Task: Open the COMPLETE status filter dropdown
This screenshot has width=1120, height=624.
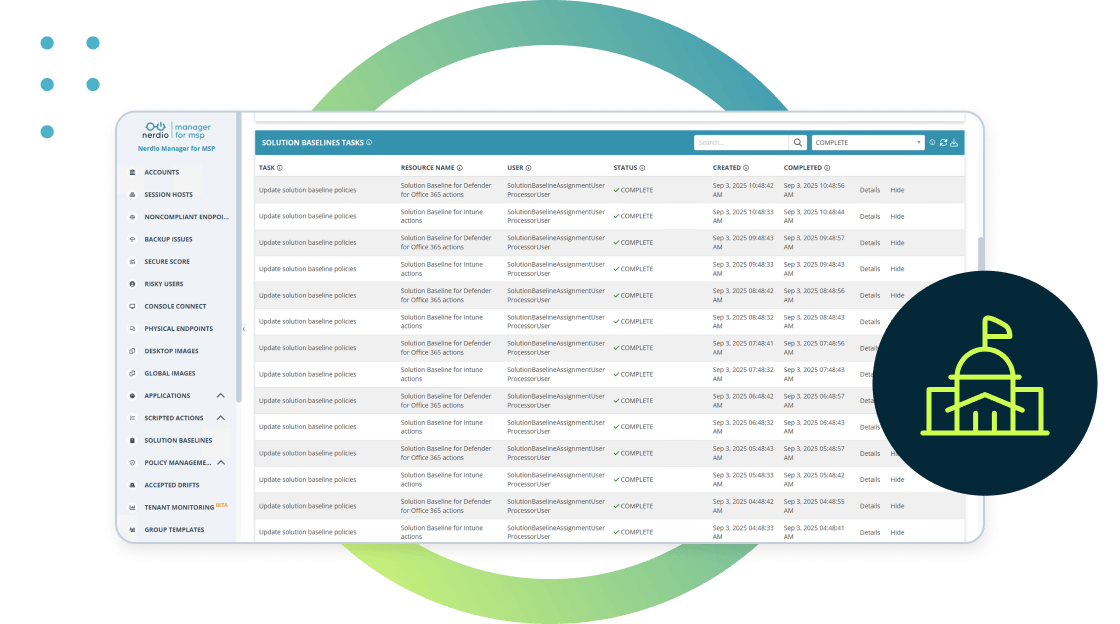Action: point(867,143)
